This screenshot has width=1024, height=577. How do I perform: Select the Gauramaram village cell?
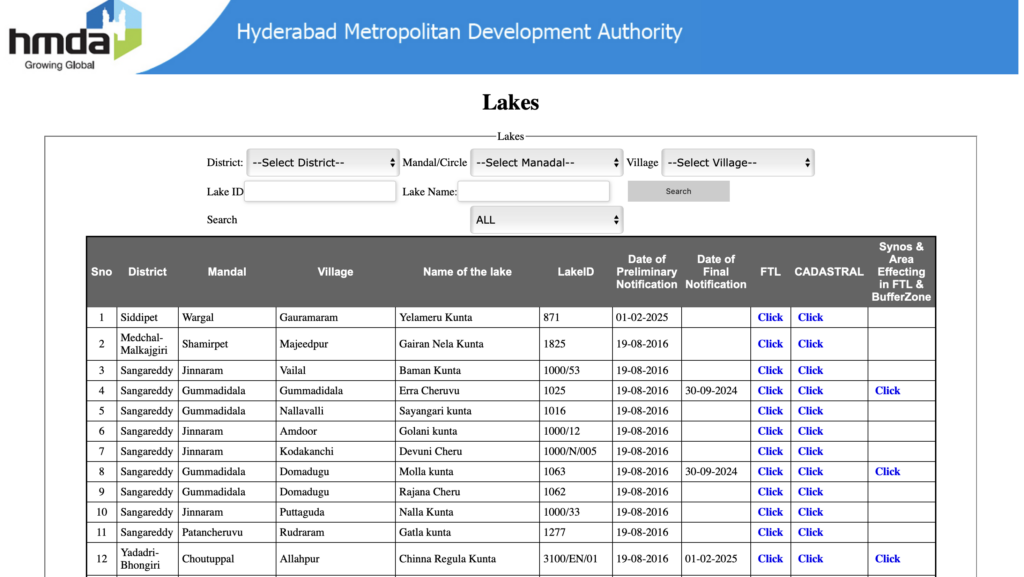(335, 317)
